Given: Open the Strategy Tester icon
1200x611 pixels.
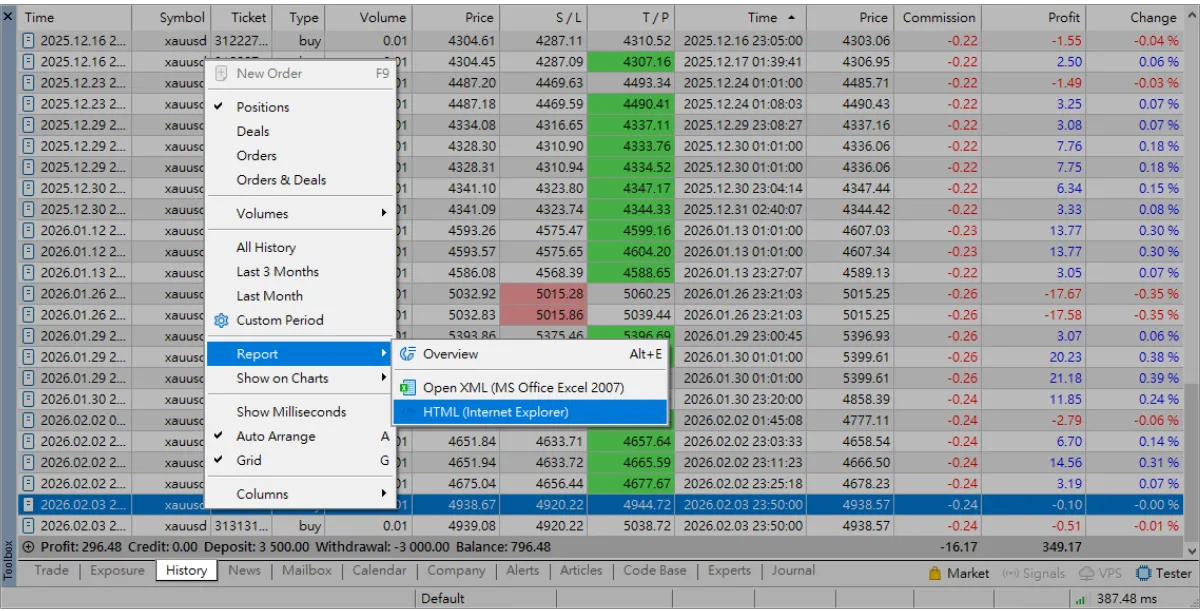Looking at the screenshot, I should [1144, 573].
